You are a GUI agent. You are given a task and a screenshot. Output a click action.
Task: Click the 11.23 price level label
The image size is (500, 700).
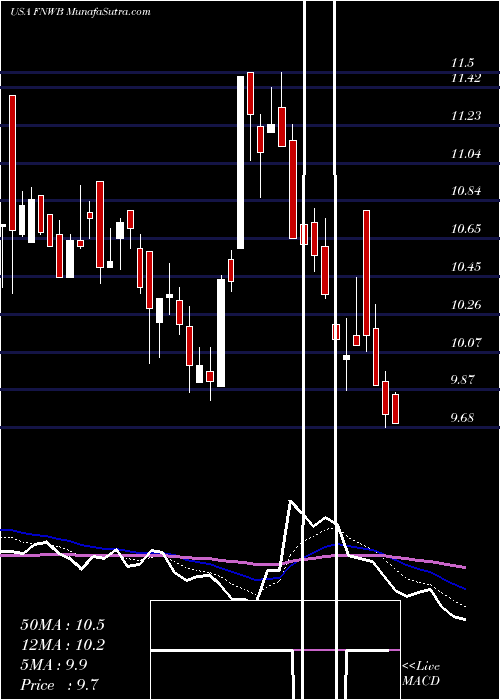click(x=466, y=116)
